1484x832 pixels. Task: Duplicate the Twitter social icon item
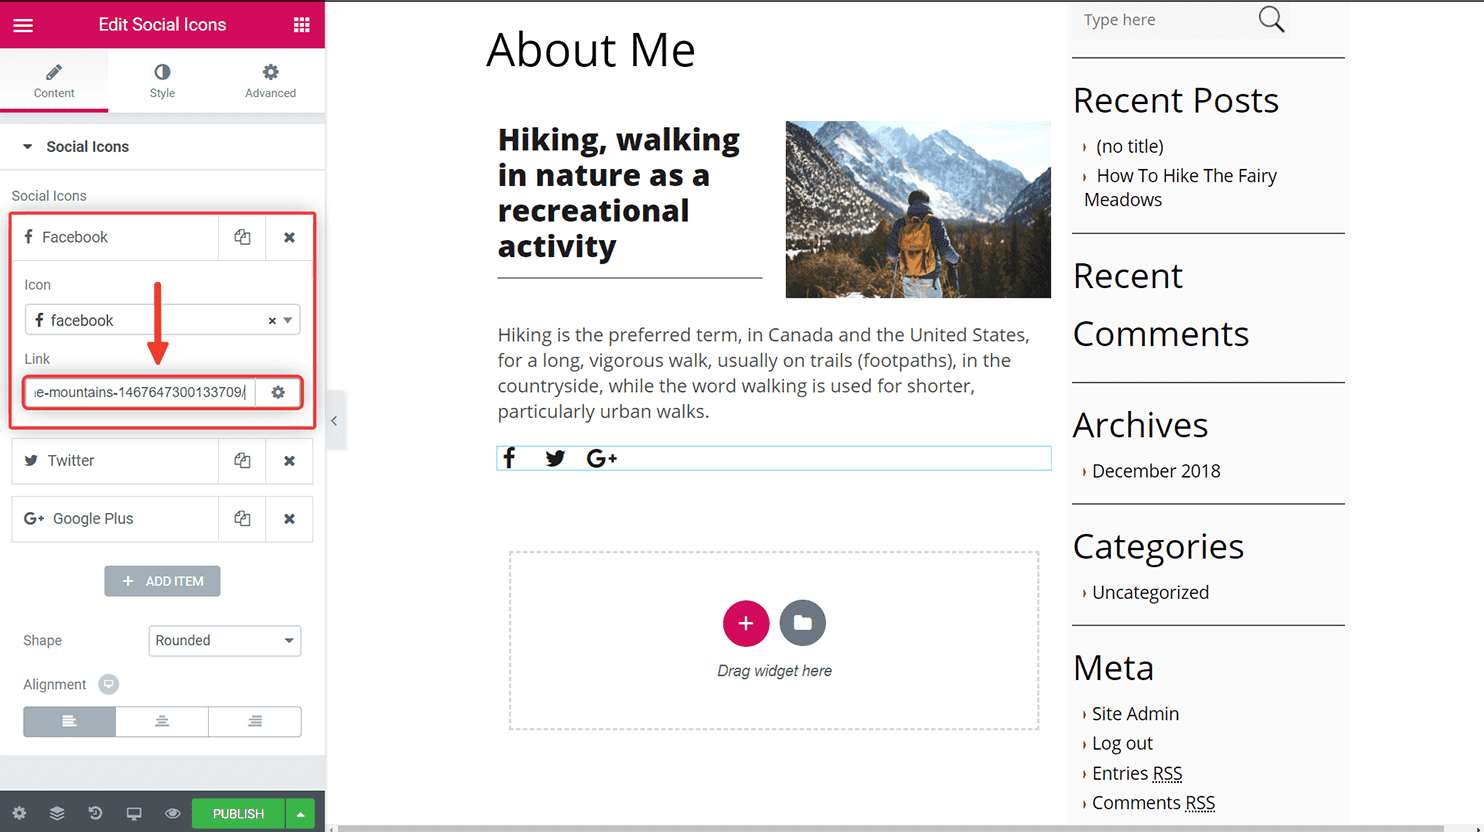tap(242, 461)
